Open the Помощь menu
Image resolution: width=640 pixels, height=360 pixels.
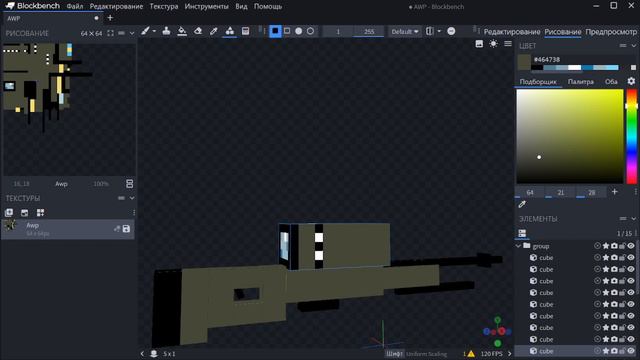(268, 7)
